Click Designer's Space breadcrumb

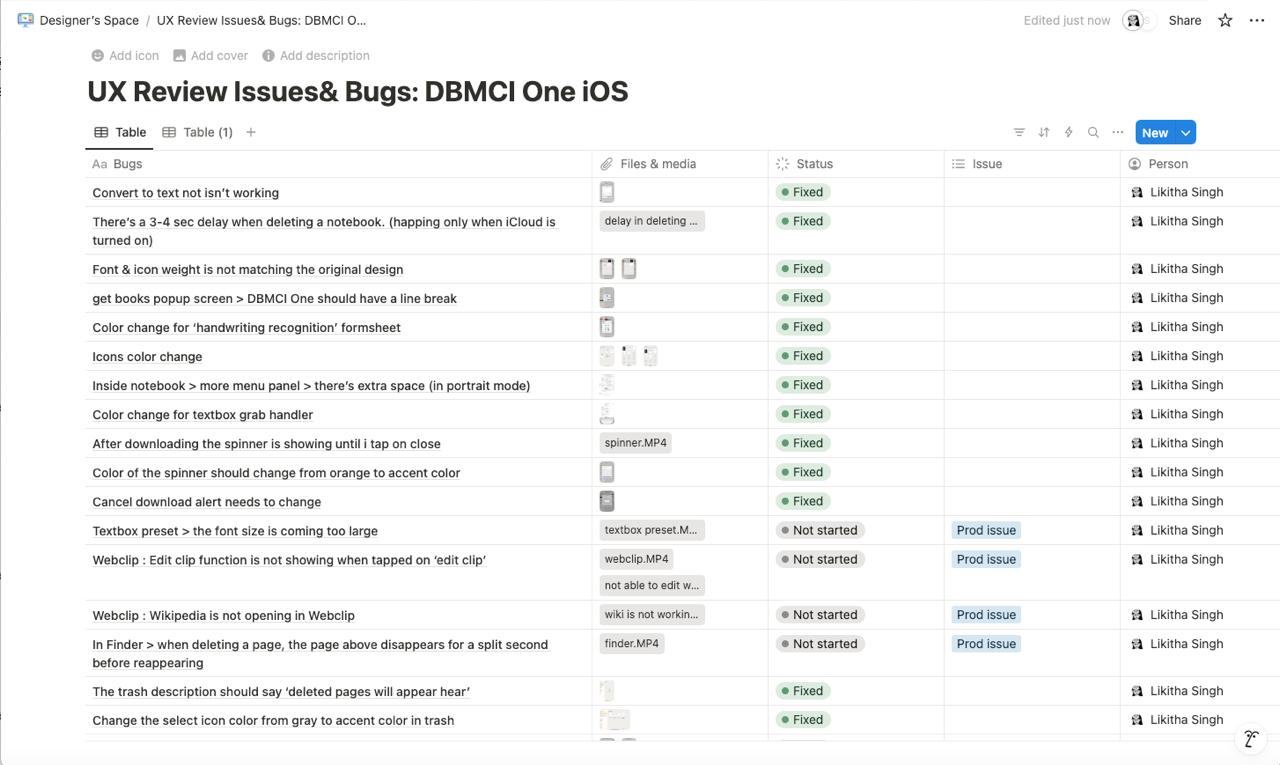point(89,20)
